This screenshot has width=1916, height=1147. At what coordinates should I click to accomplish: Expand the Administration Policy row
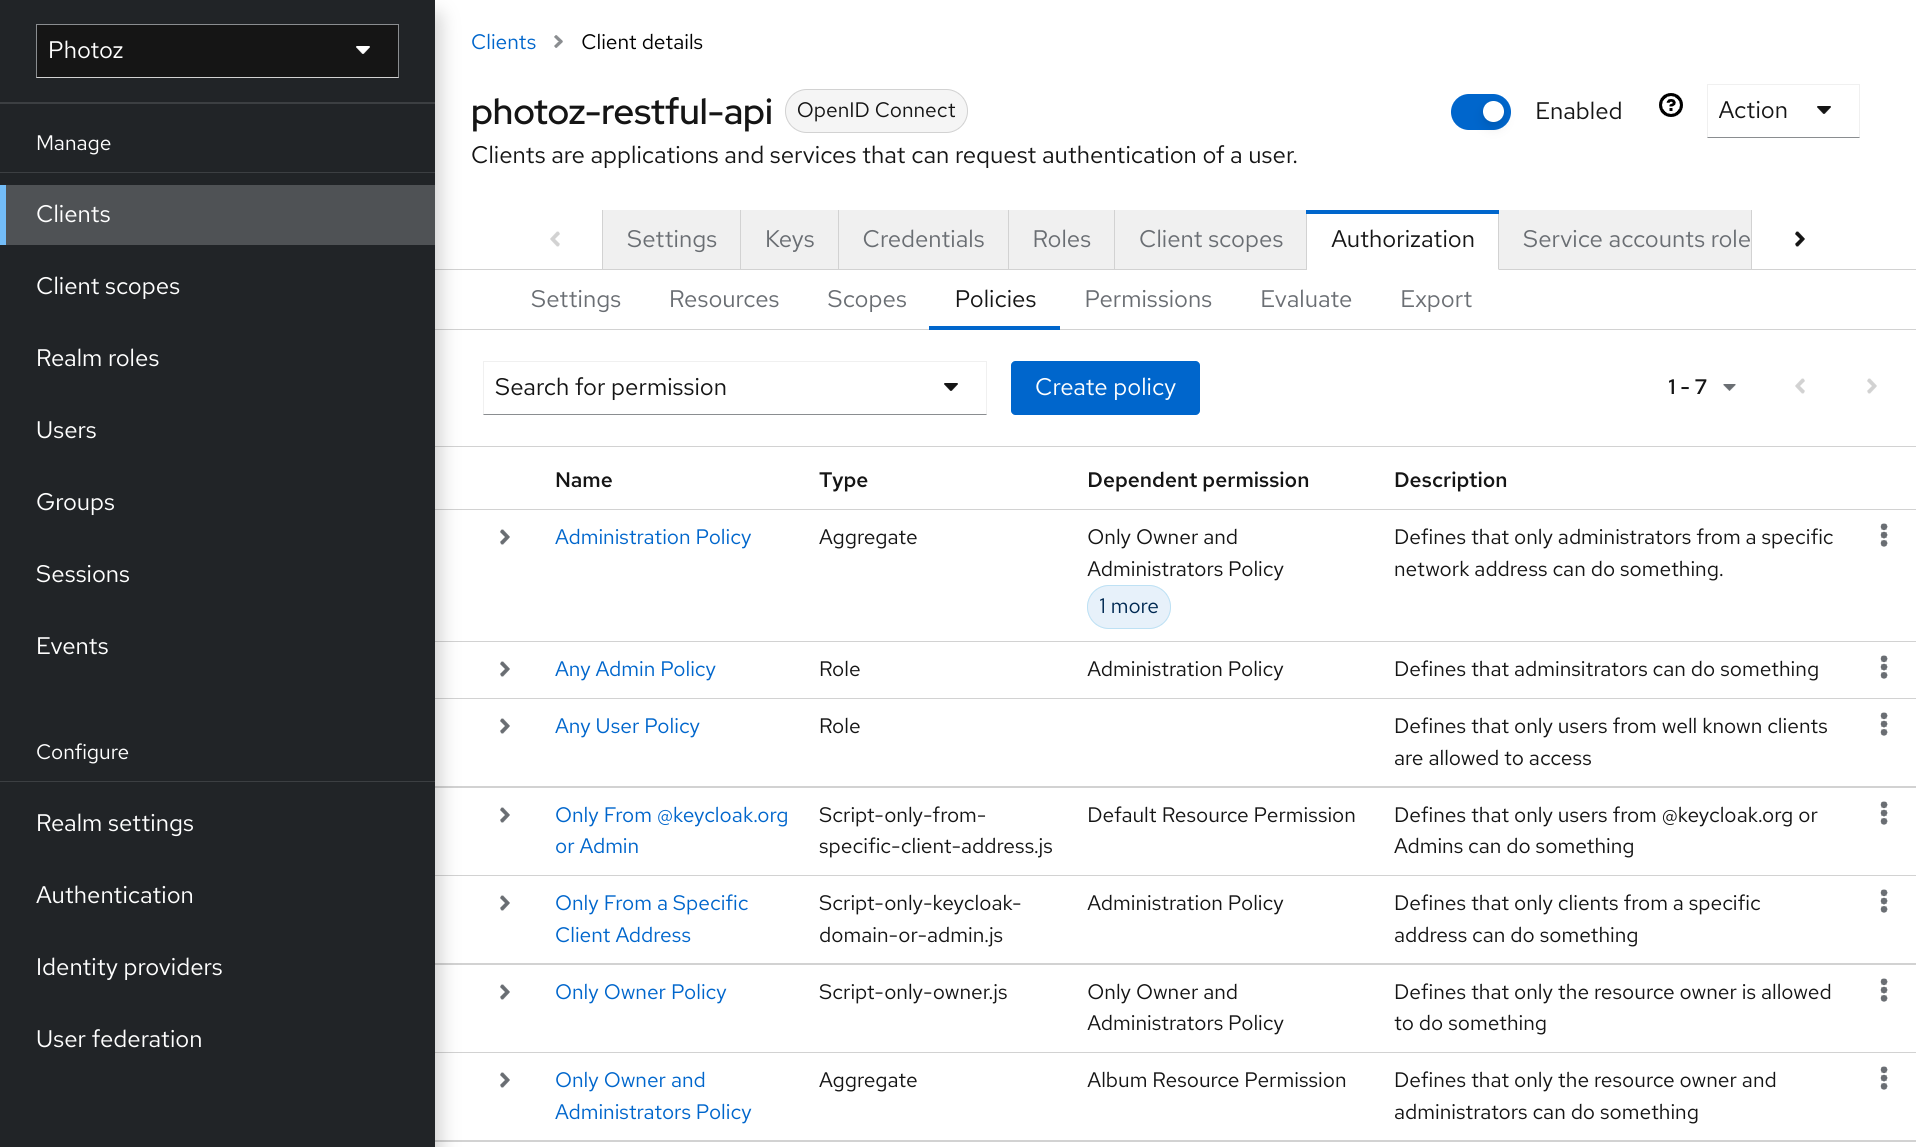pyautogui.click(x=505, y=537)
